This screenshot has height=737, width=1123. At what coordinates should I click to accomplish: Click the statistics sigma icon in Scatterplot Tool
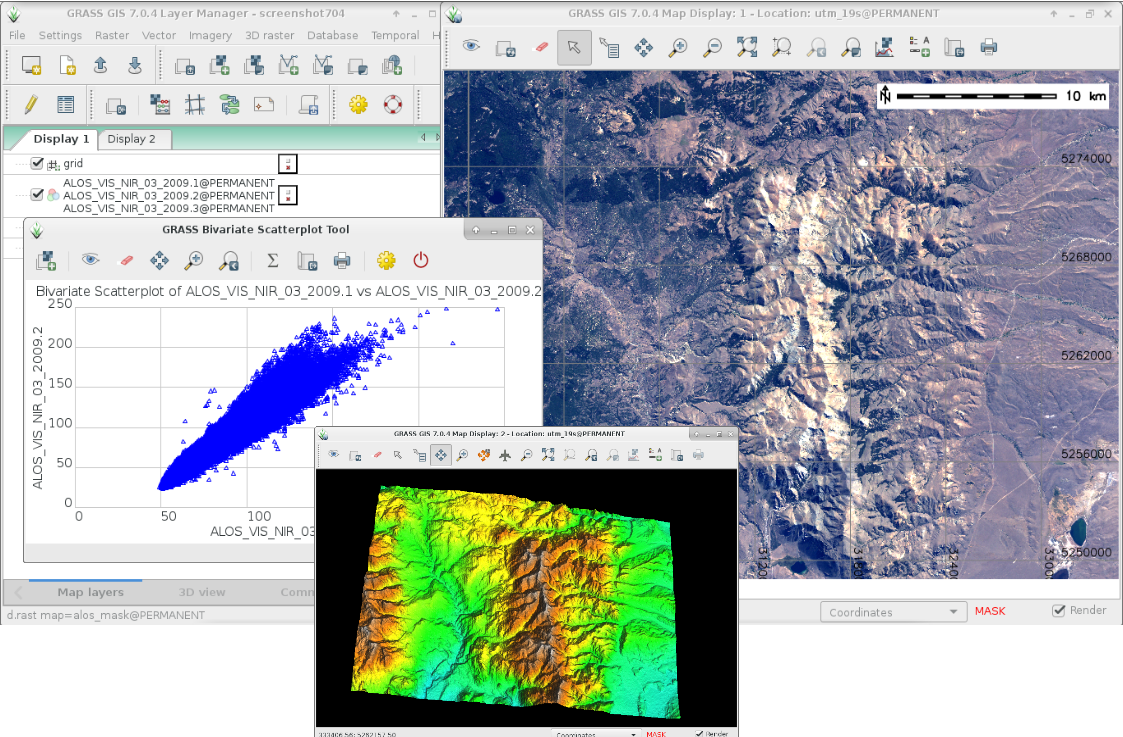[272, 260]
